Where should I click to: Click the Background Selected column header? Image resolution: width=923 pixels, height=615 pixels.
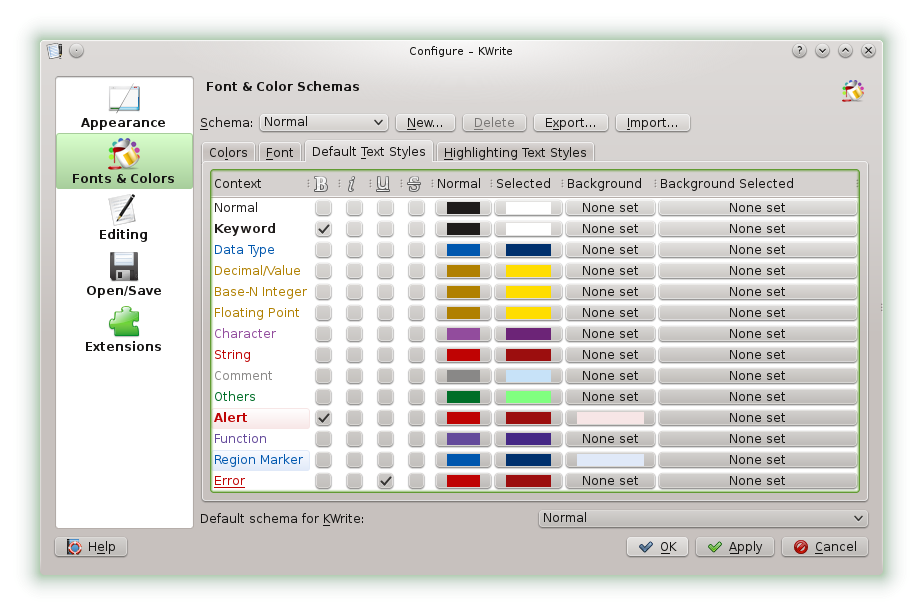click(x=756, y=184)
